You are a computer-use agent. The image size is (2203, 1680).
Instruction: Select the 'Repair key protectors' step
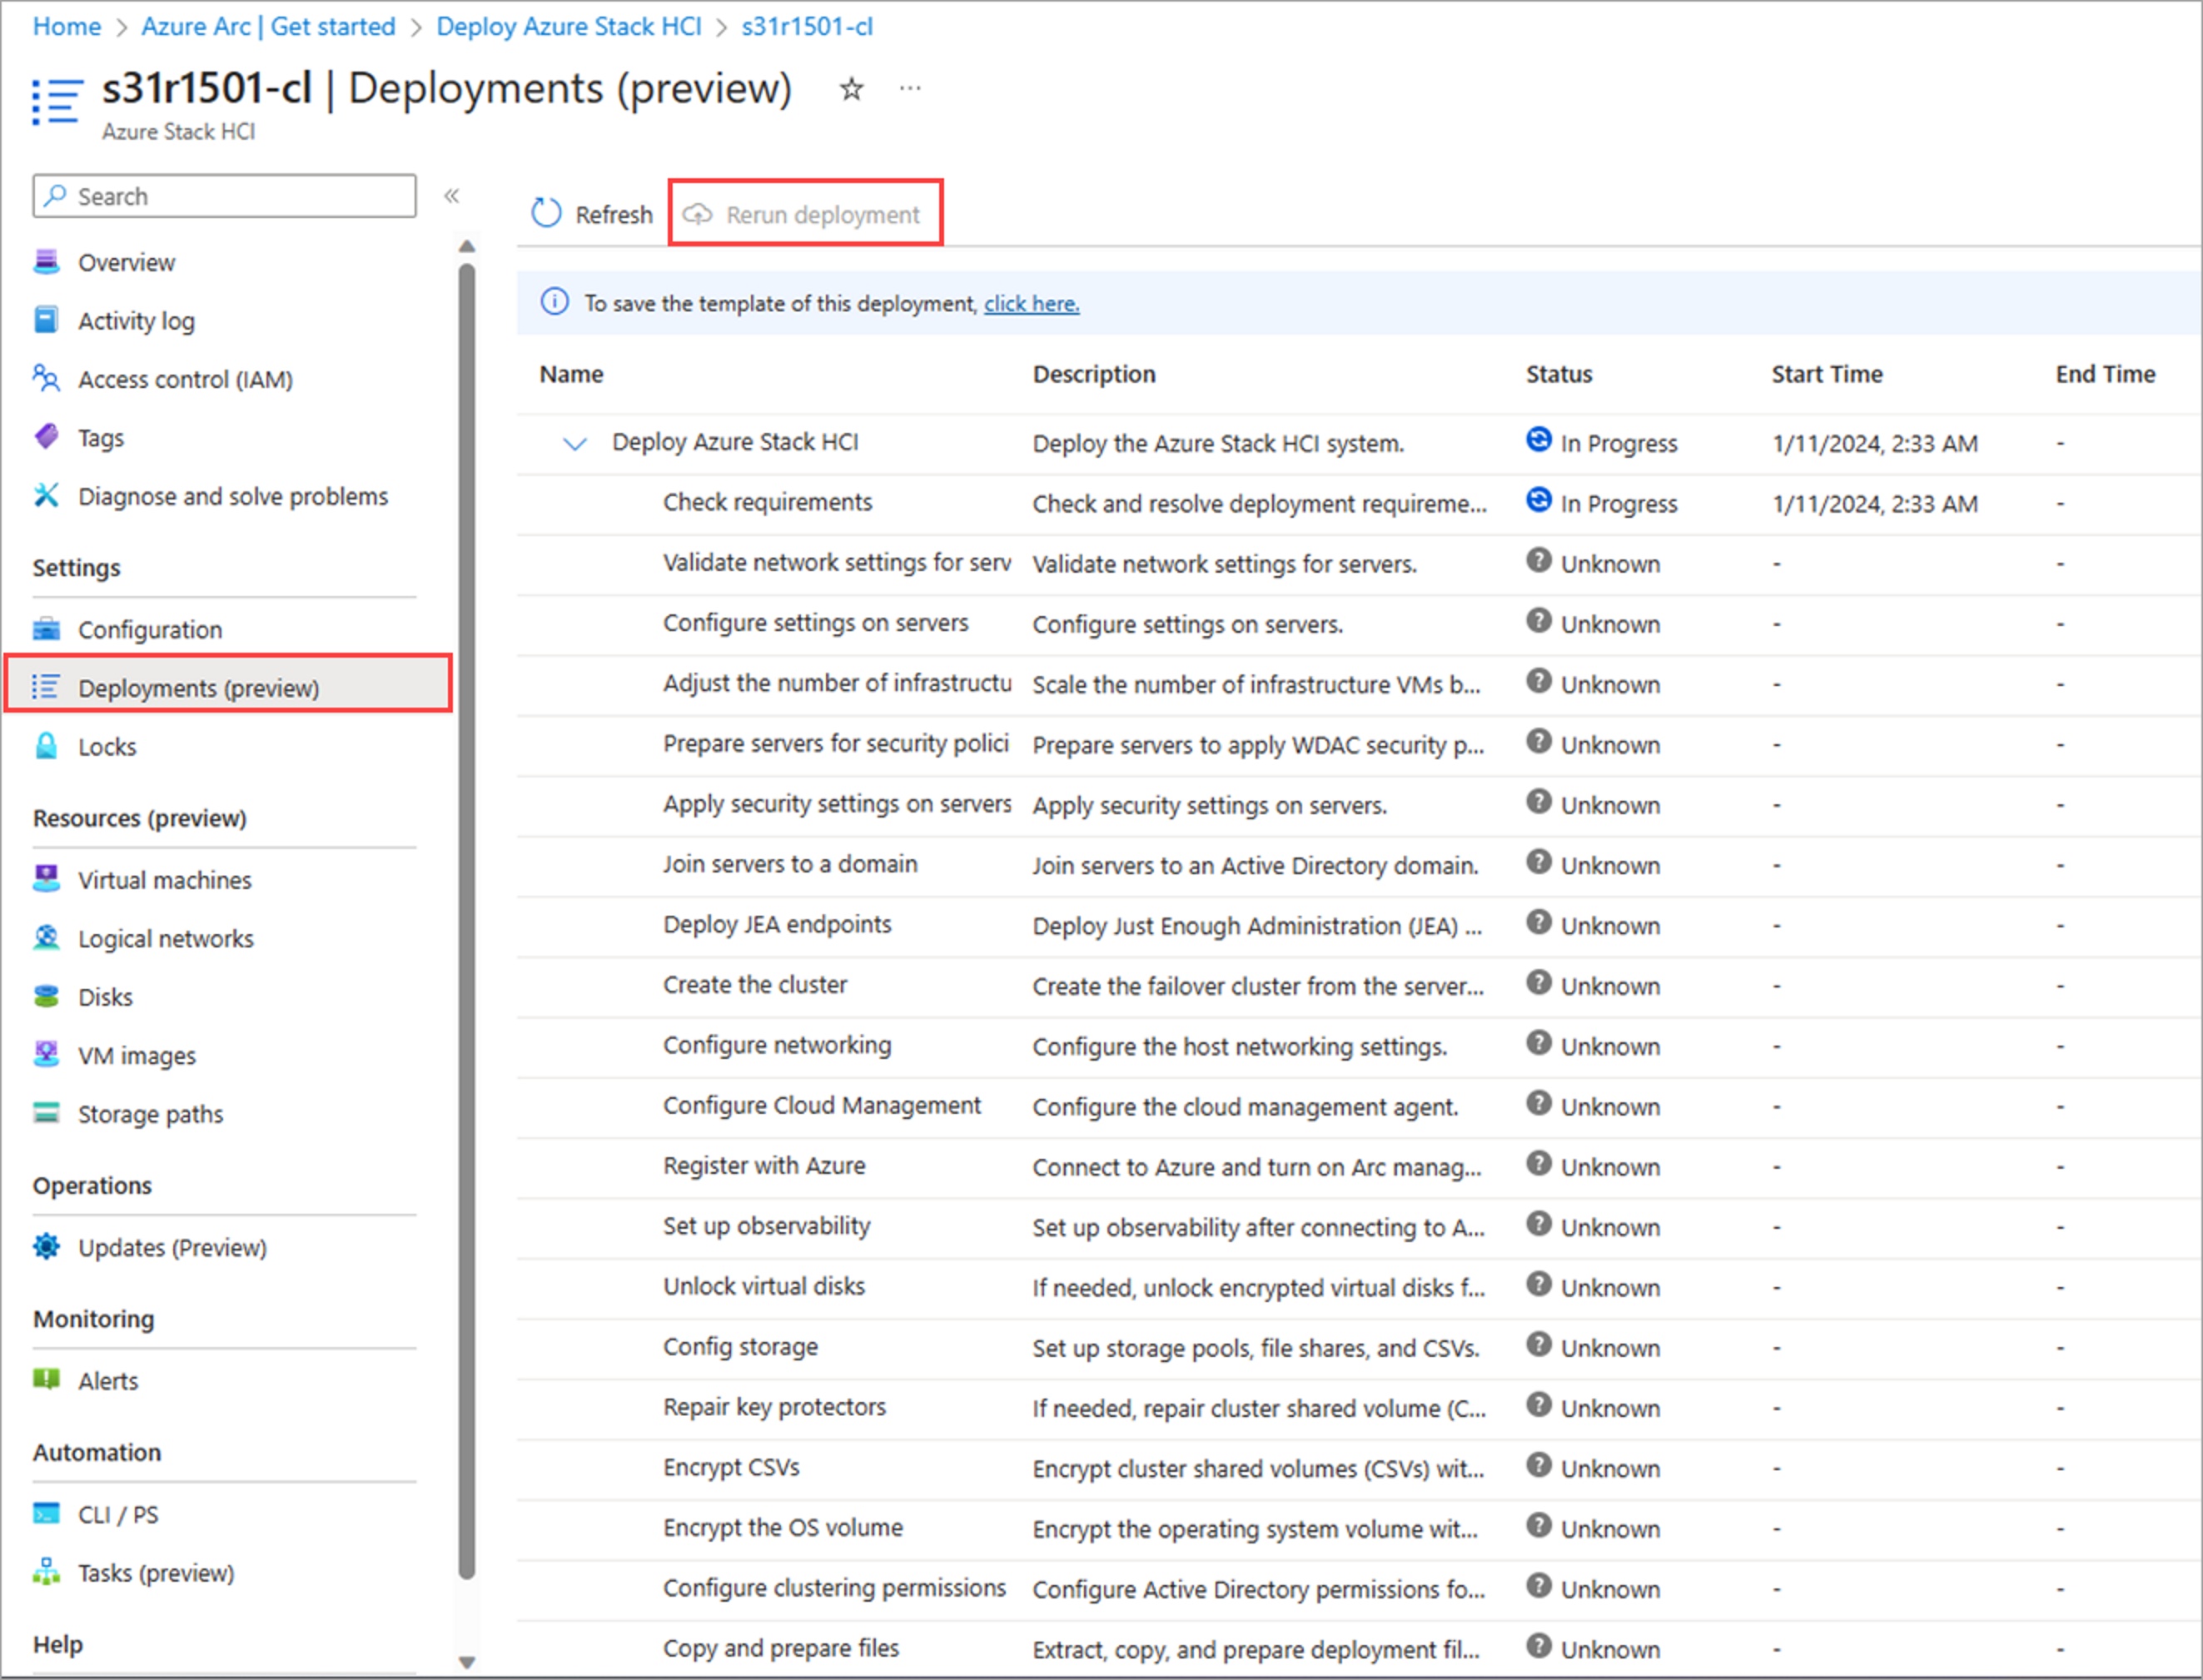pos(775,1407)
